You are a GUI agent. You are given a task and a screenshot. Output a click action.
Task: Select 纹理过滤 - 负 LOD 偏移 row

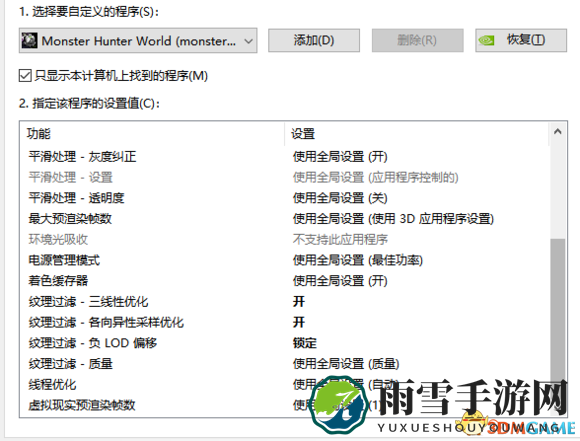click(x=285, y=343)
